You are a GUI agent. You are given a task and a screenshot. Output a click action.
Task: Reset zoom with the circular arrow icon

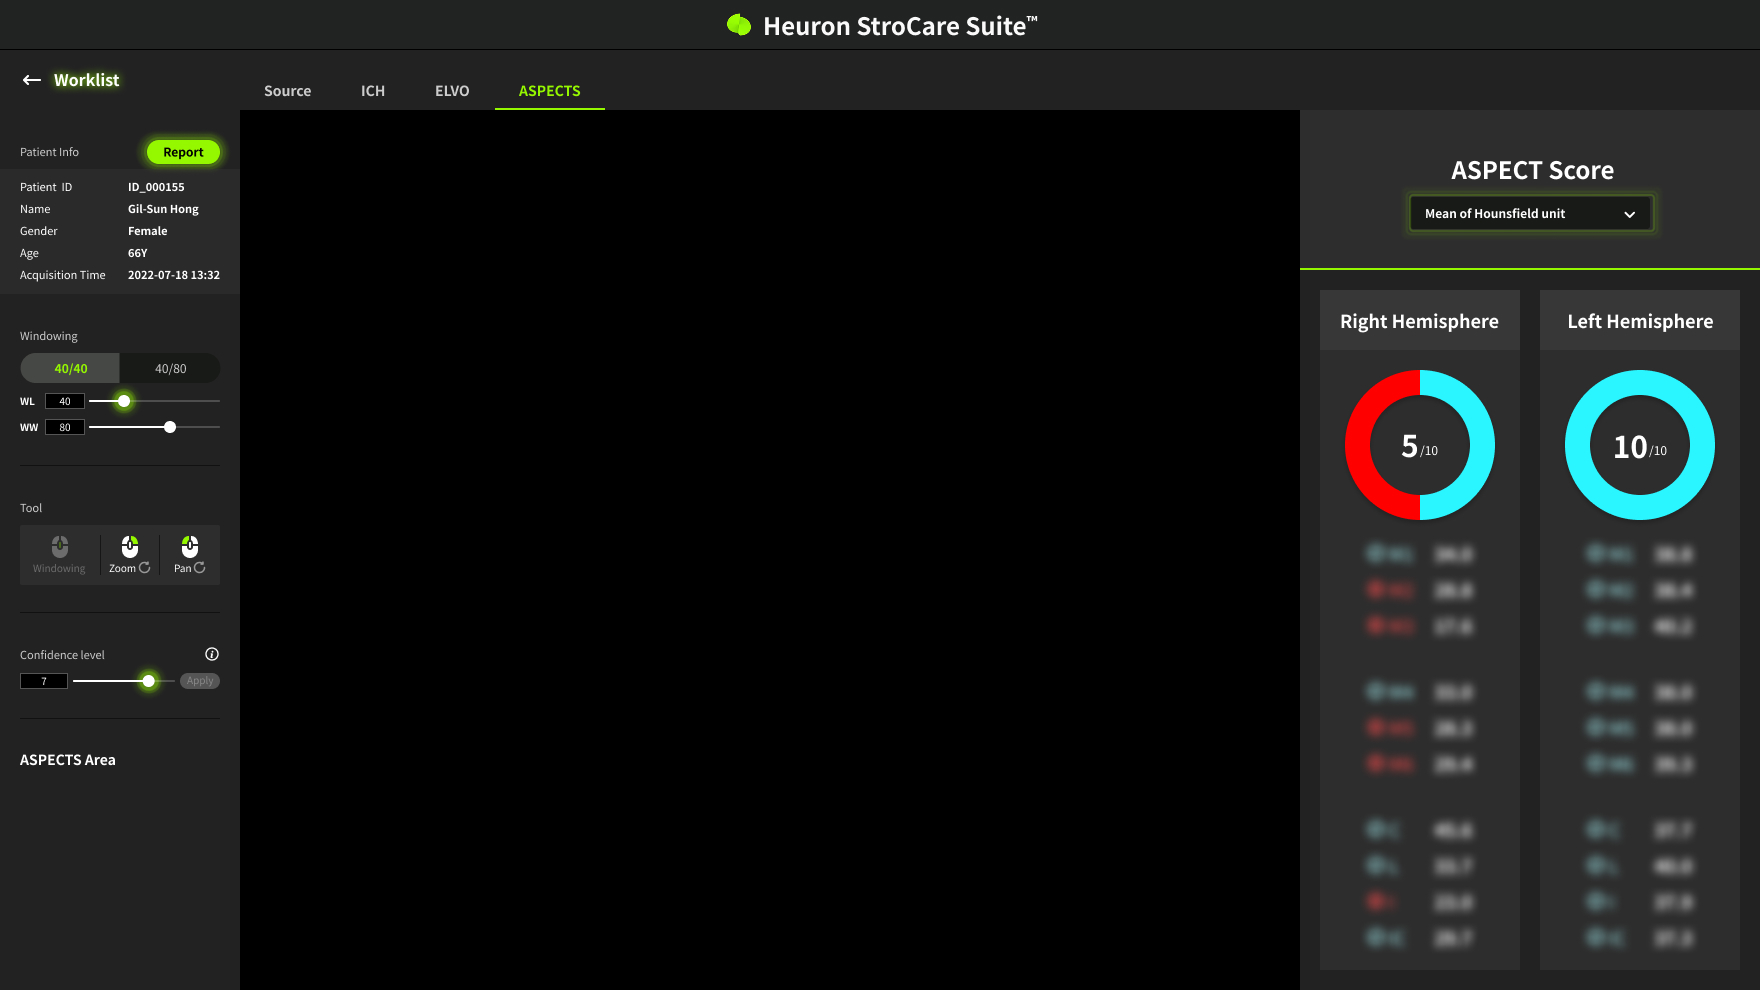(x=145, y=567)
